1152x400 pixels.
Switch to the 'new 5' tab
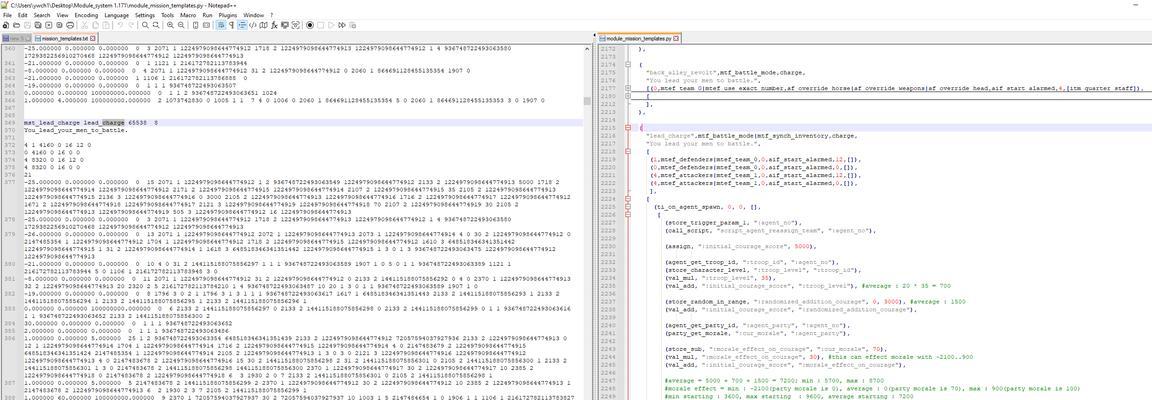click(x=16, y=38)
